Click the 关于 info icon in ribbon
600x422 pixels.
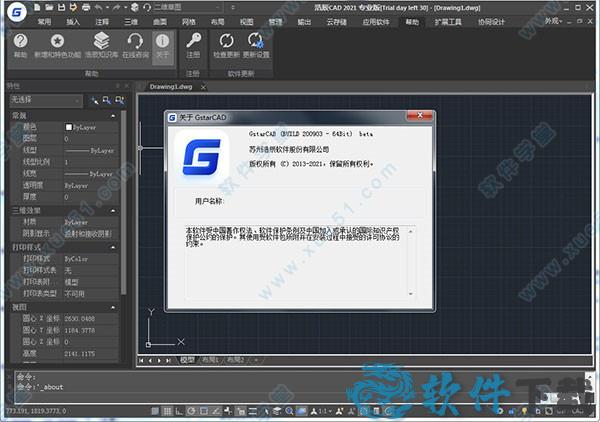(x=163, y=42)
